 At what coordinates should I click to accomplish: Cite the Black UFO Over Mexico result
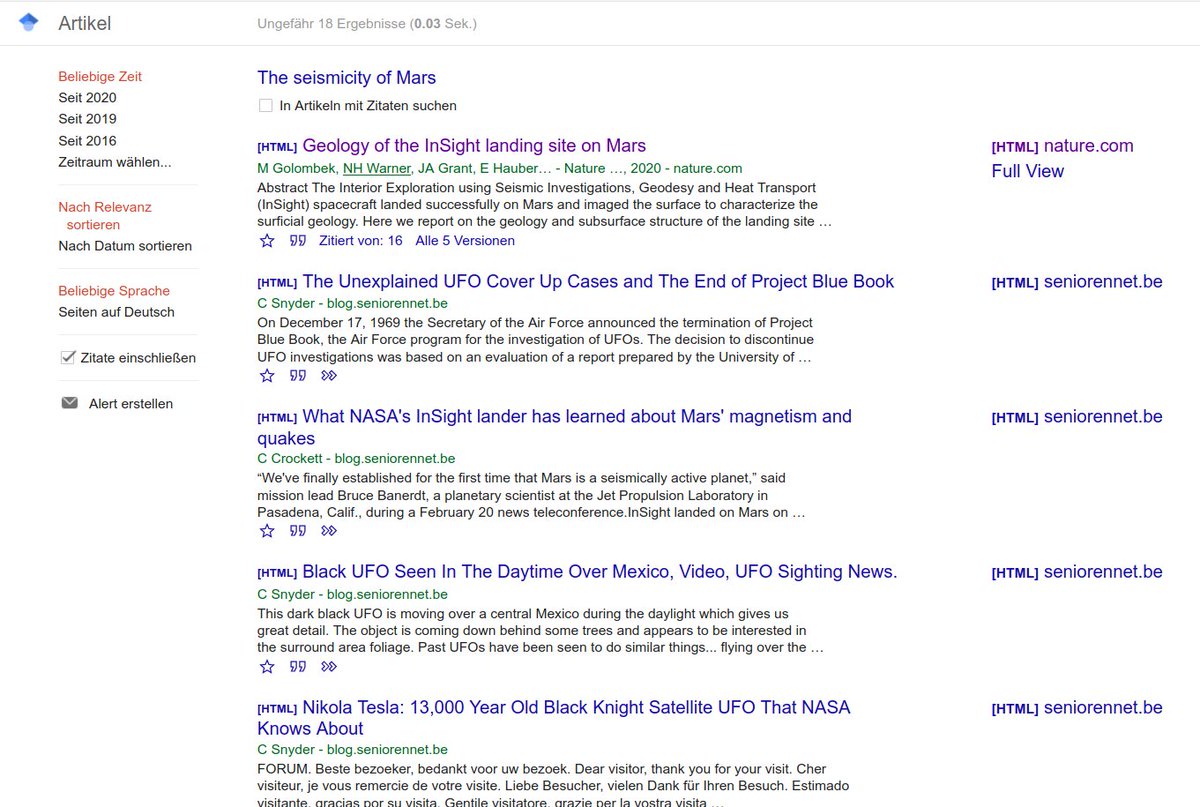(x=298, y=666)
